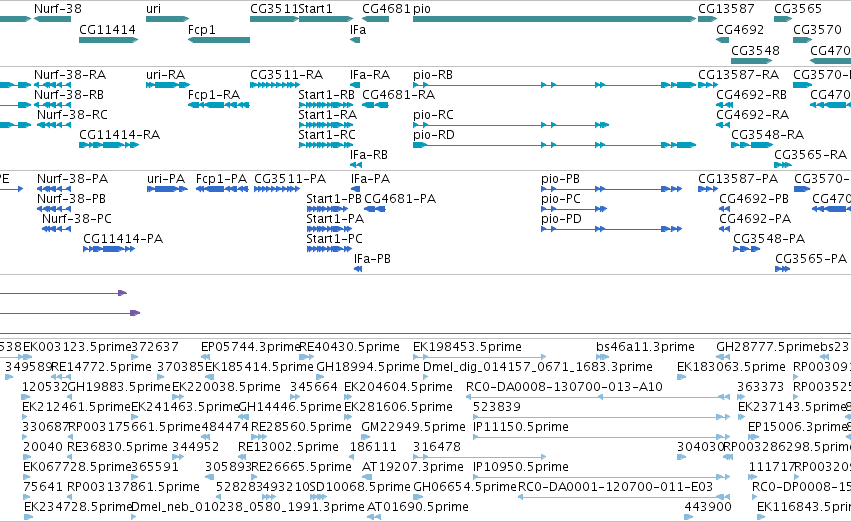This screenshot has width=851, height=522.
Task: Open transcript uri-RA
Action: (x=166, y=74)
